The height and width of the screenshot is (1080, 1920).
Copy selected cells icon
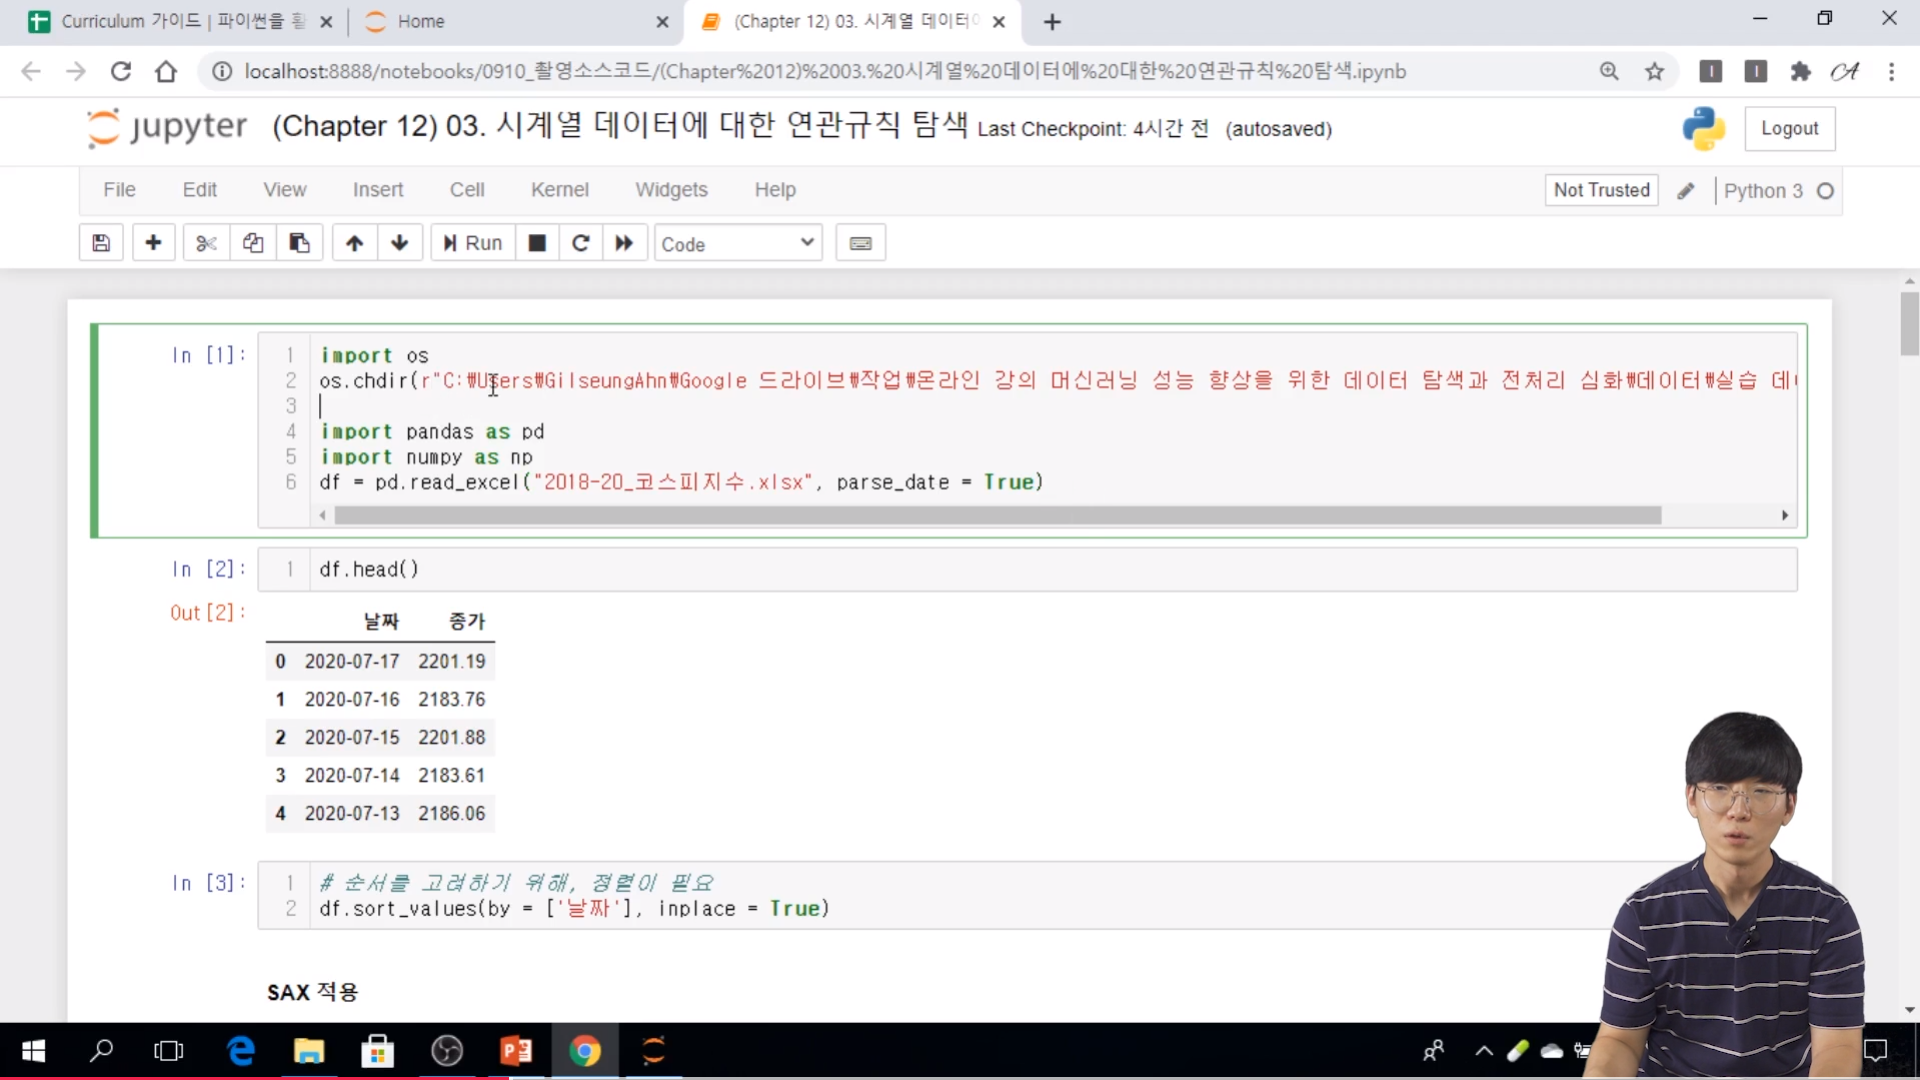coord(253,243)
